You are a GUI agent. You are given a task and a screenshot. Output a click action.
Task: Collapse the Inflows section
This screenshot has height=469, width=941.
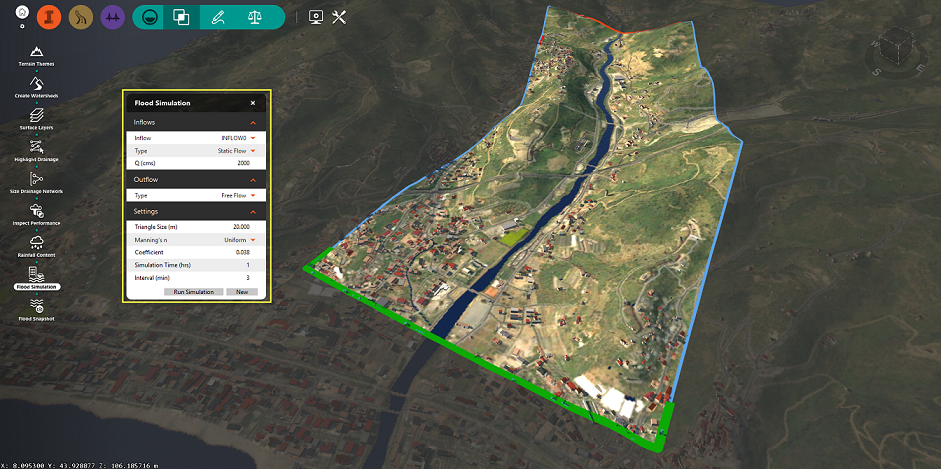click(x=253, y=122)
